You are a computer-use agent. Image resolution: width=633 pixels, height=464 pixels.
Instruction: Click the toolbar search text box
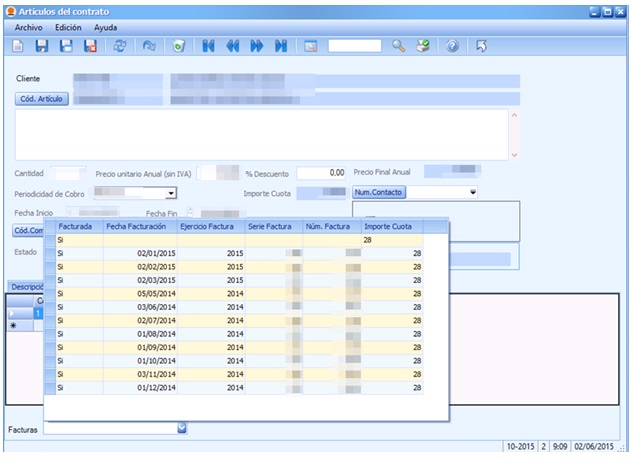(x=355, y=46)
